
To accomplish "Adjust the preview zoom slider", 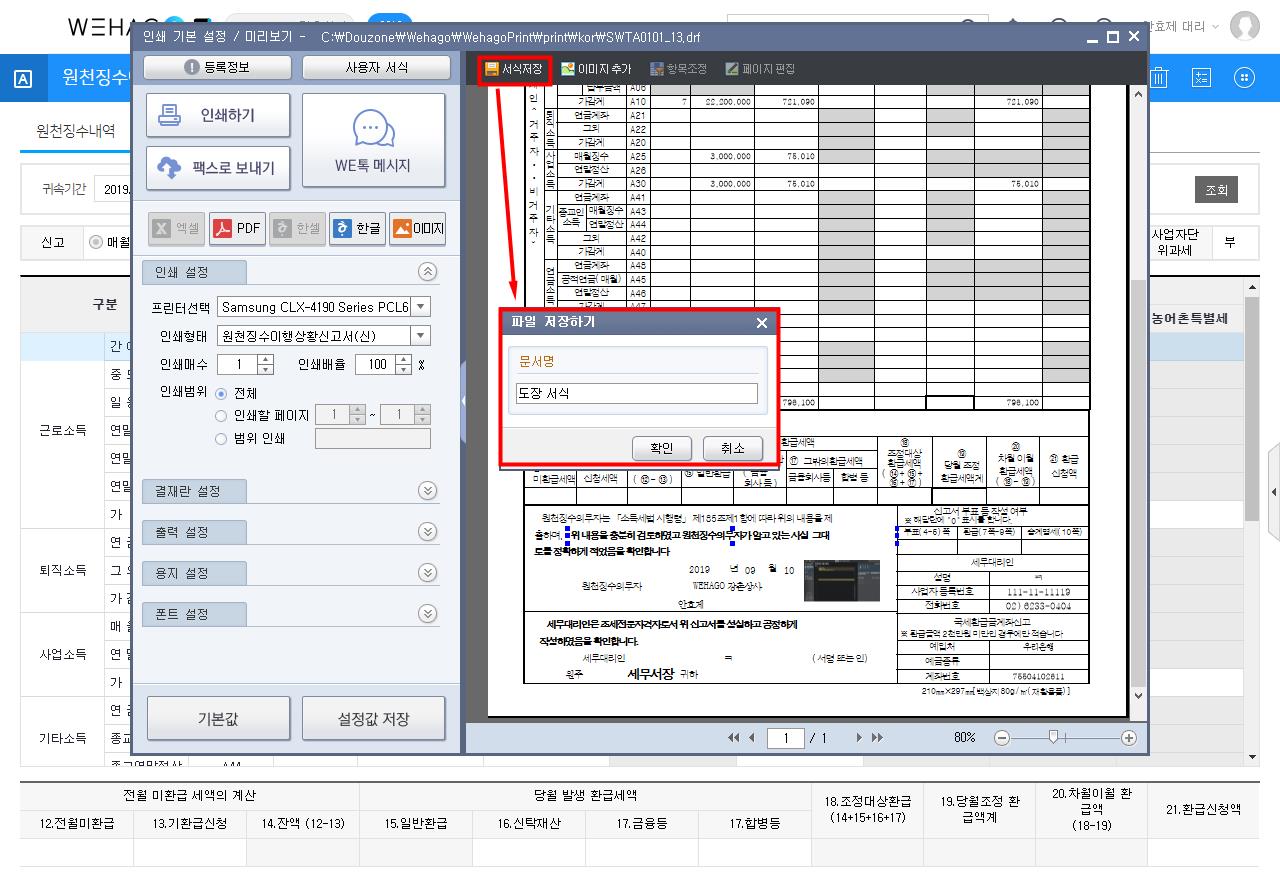I will click(x=1053, y=738).
